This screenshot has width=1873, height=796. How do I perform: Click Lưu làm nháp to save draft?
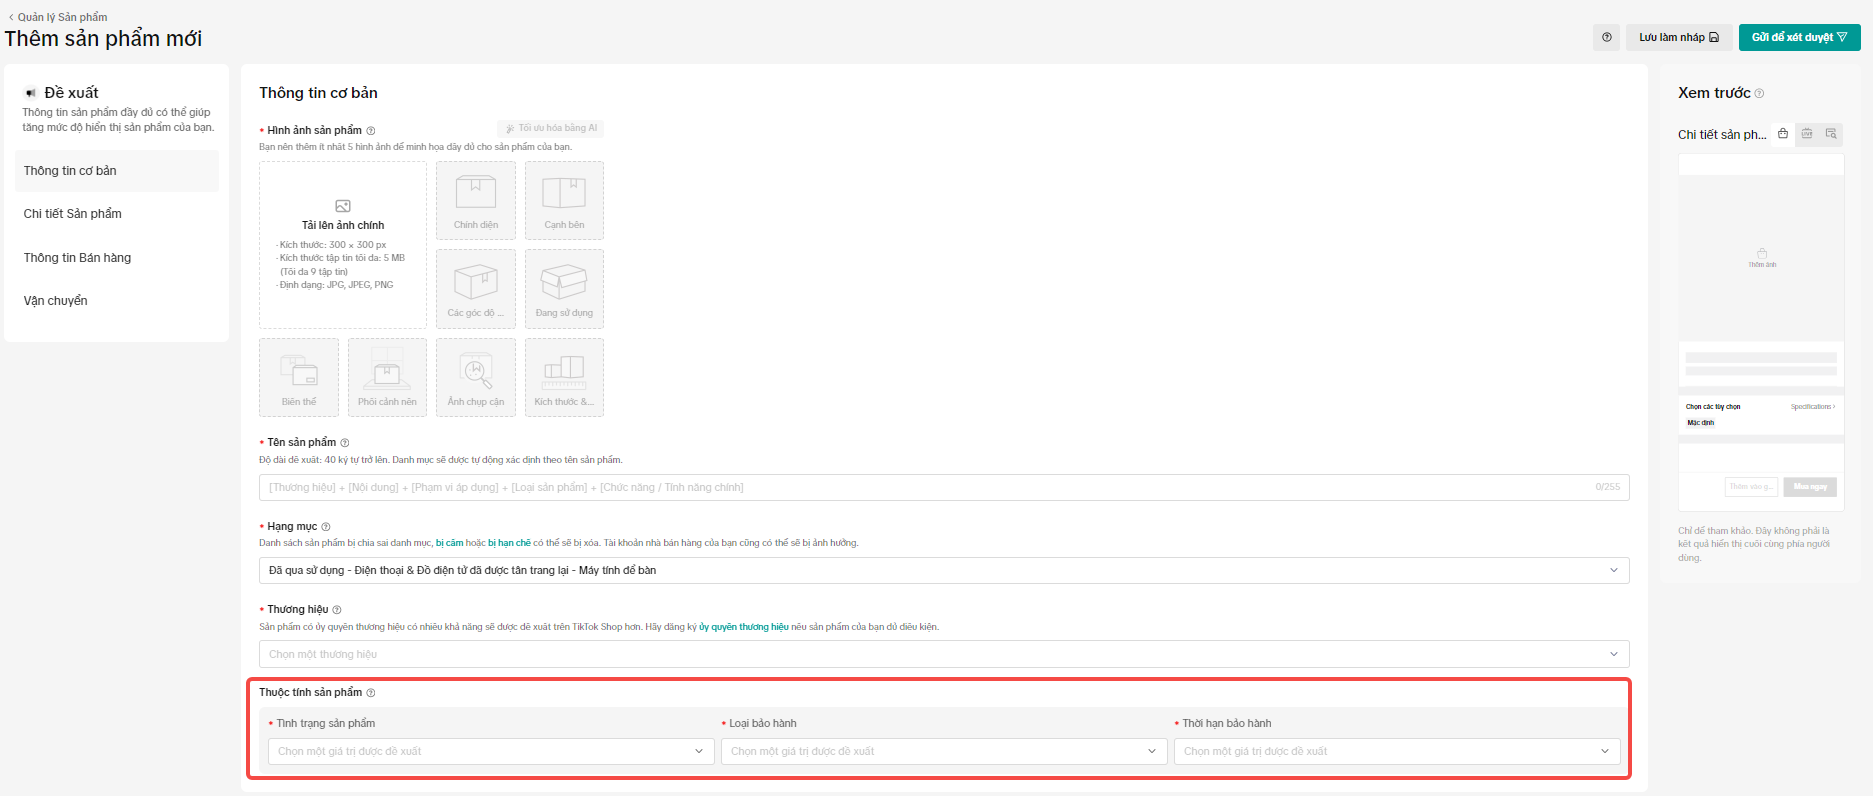tap(1679, 37)
